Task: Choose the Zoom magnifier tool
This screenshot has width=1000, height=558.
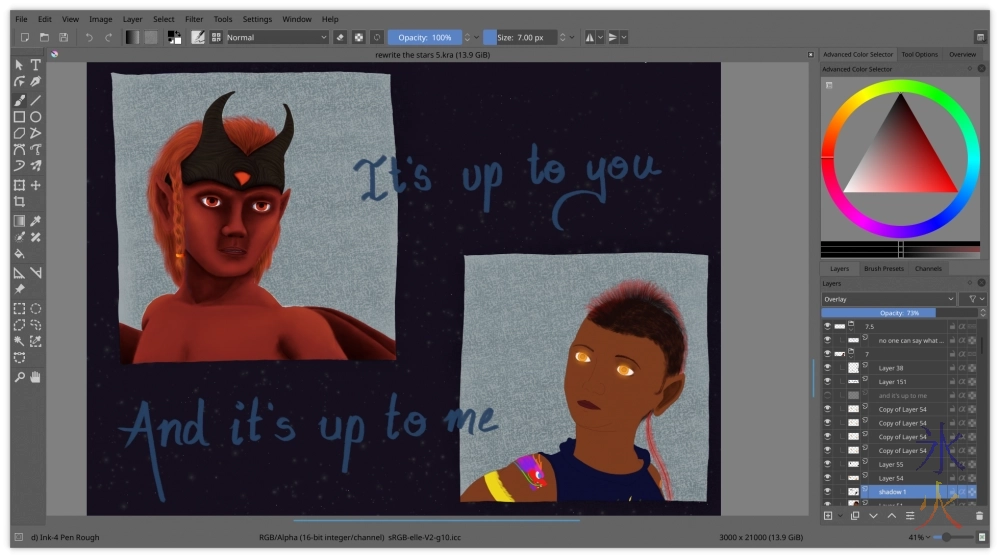Action: click(x=19, y=377)
